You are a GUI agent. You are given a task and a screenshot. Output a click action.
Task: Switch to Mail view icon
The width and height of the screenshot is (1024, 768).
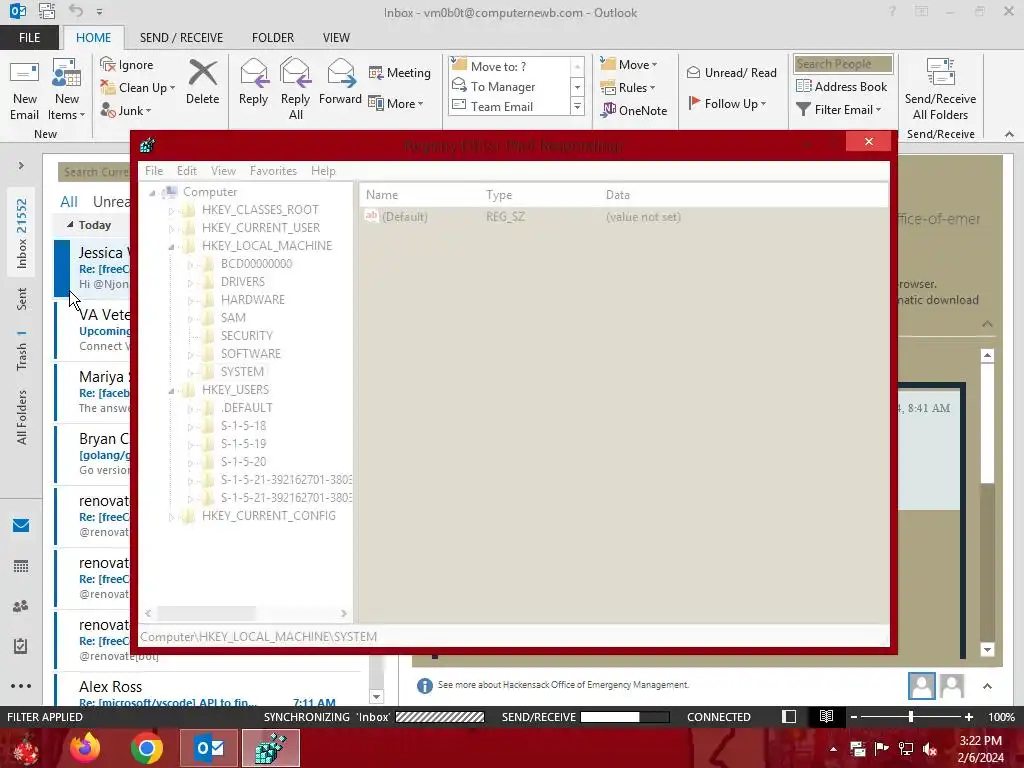[x=21, y=525]
